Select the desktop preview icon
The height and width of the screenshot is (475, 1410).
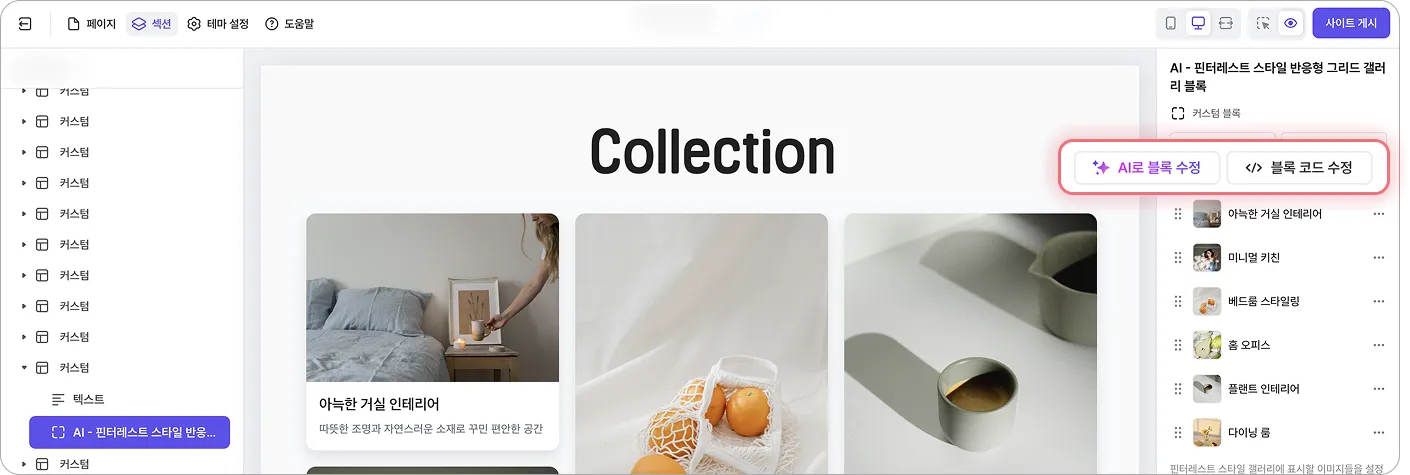pyautogui.click(x=1198, y=23)
